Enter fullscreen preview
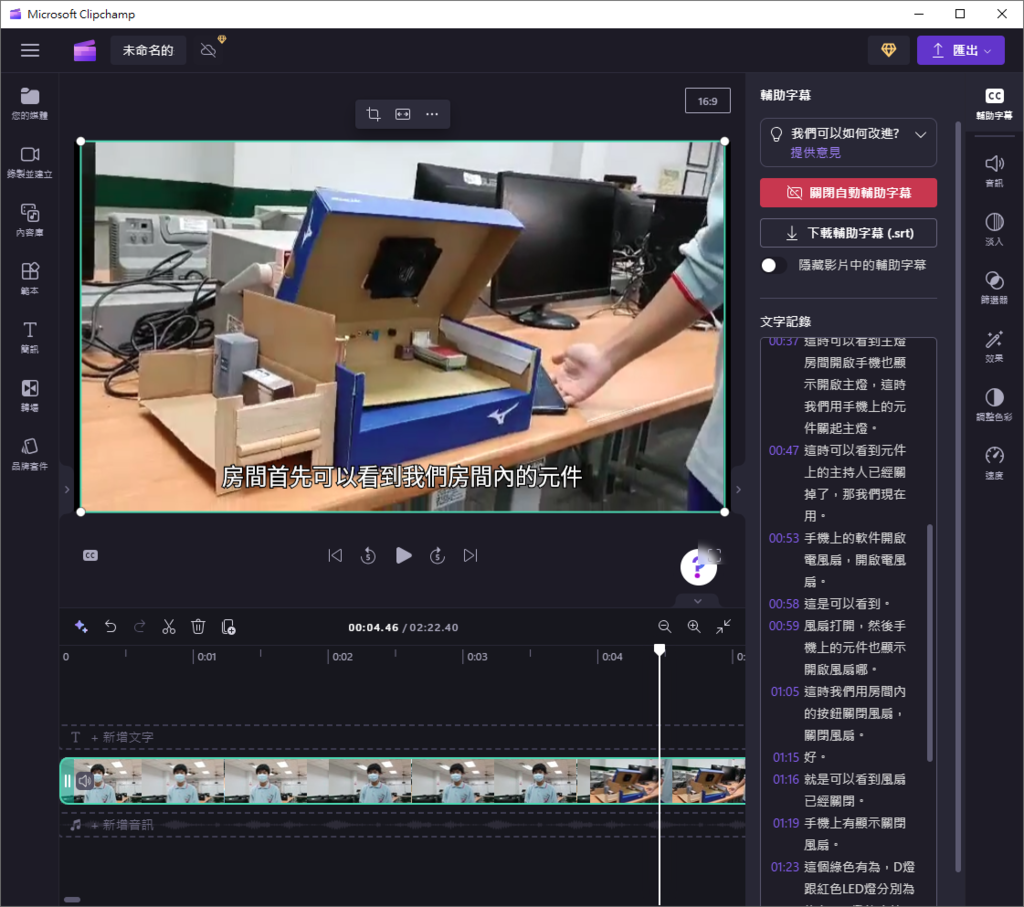 point(715,555)
